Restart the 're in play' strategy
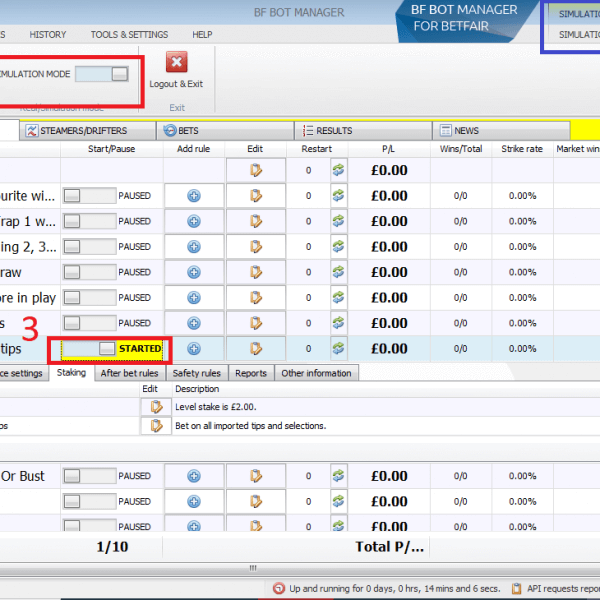This screenshot has width=600, height=600. pos(339,298)
